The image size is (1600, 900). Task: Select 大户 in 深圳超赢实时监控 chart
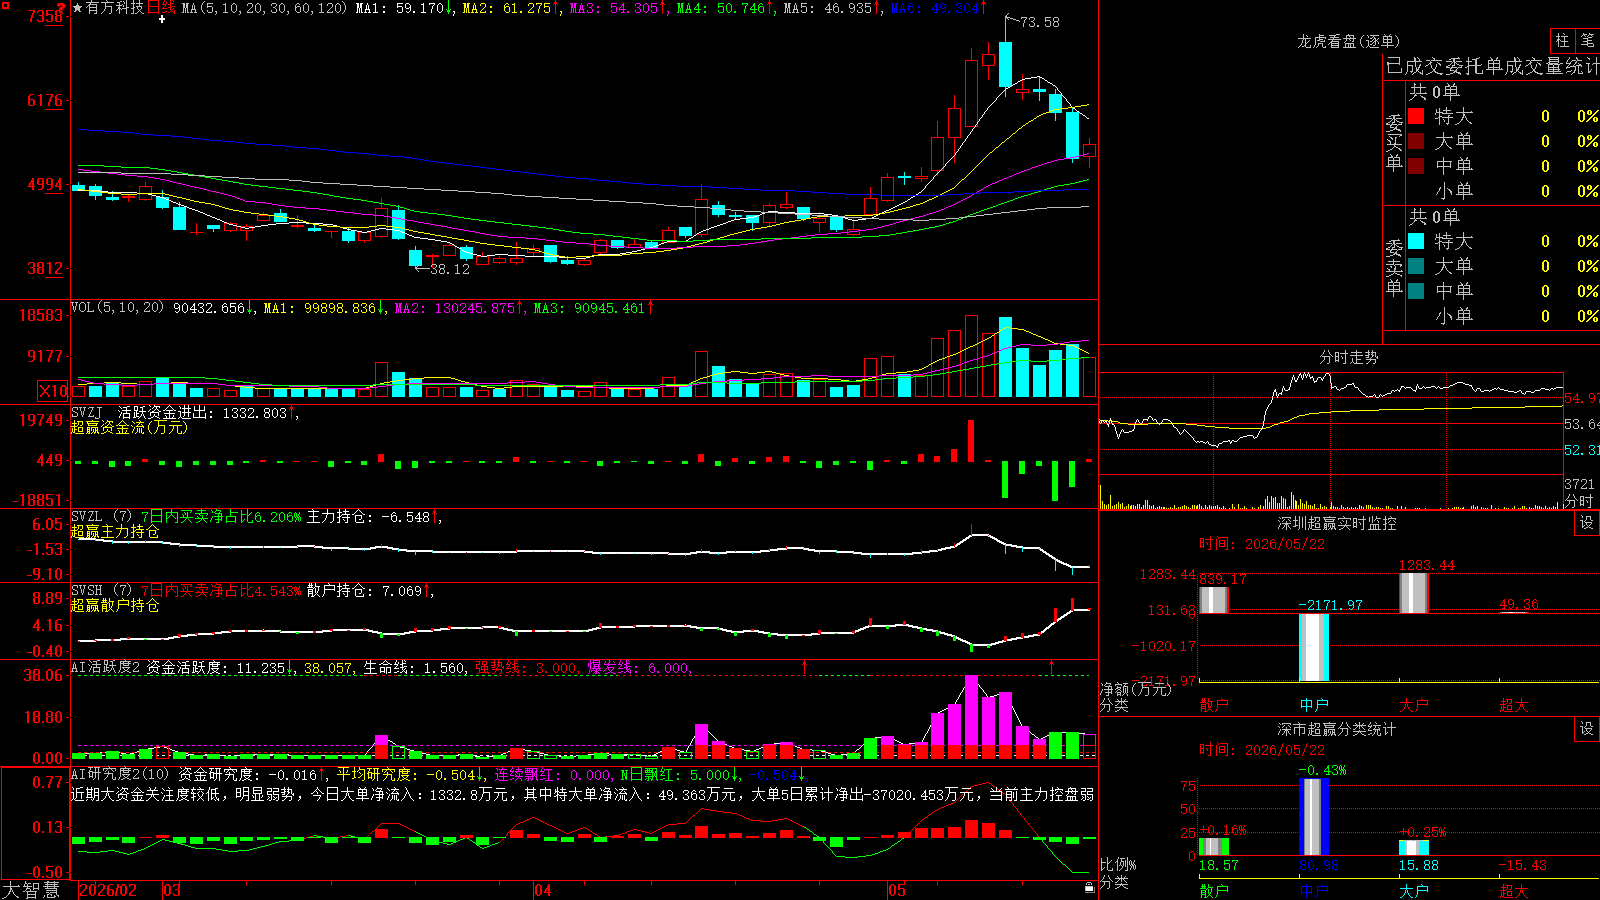(x=1414, y=705)
